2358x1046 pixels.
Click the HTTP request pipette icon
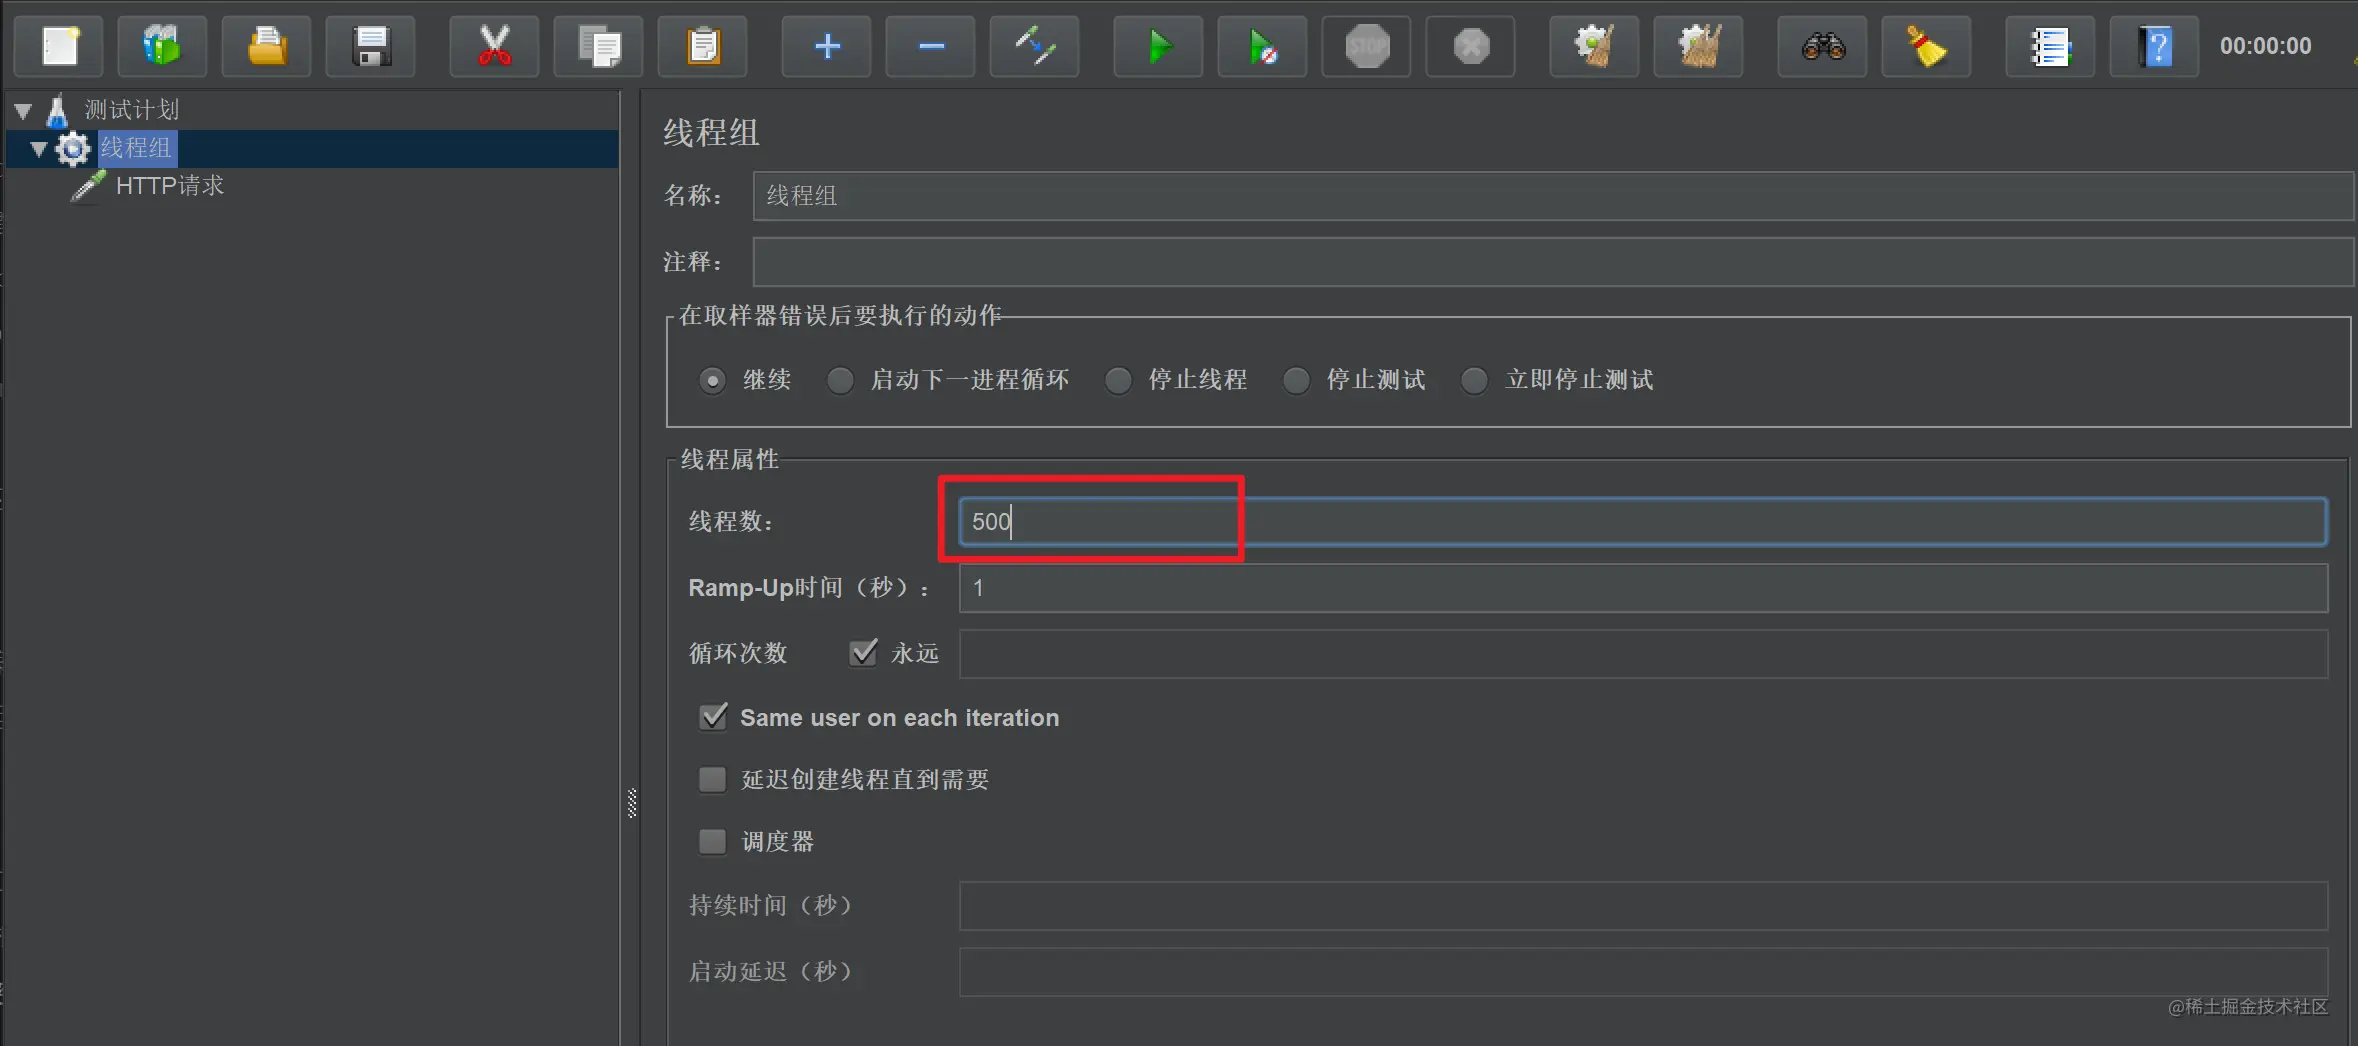click(x=88, y=186)
